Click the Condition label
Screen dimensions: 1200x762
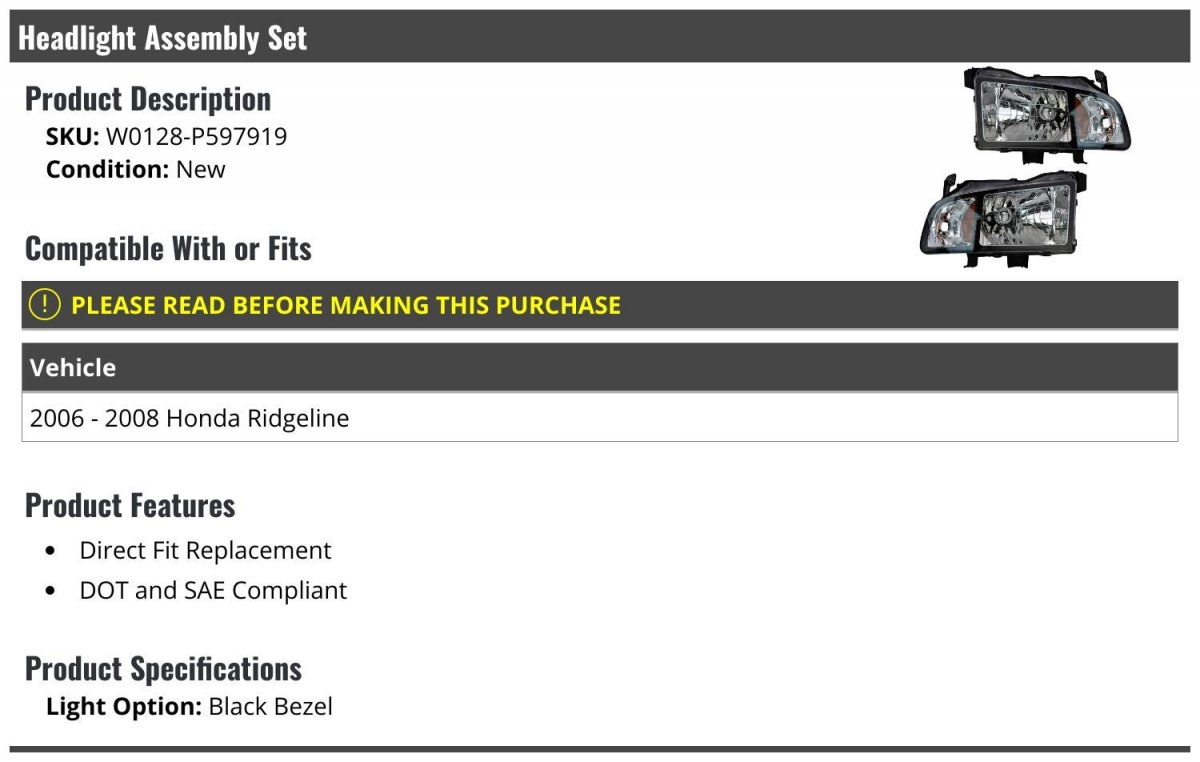pyautogui.click(x=107, y=169)
